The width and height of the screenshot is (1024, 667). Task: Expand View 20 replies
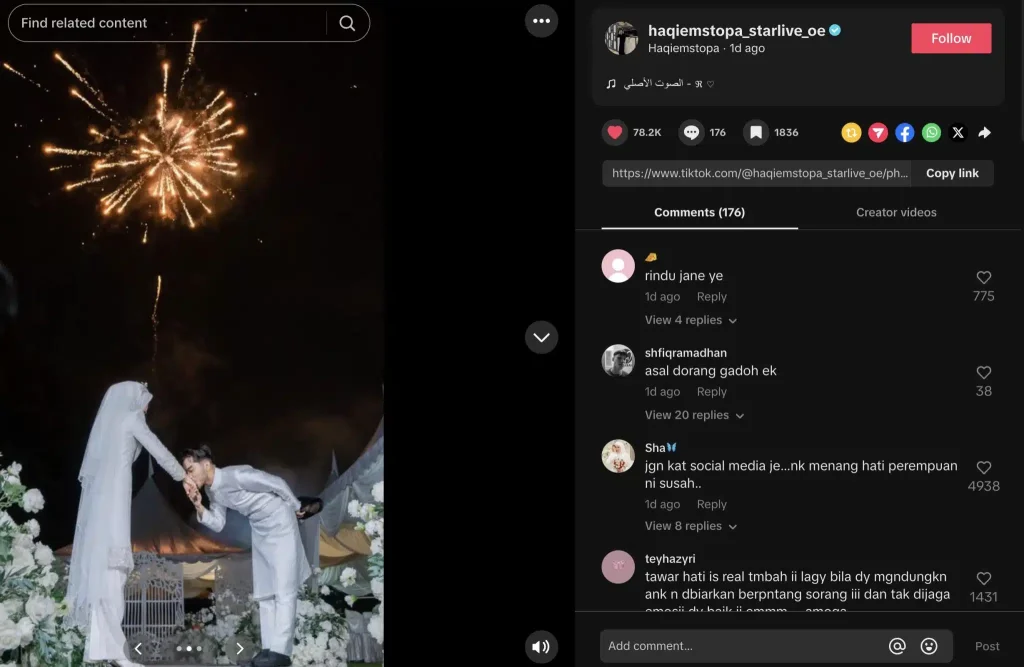694,415
